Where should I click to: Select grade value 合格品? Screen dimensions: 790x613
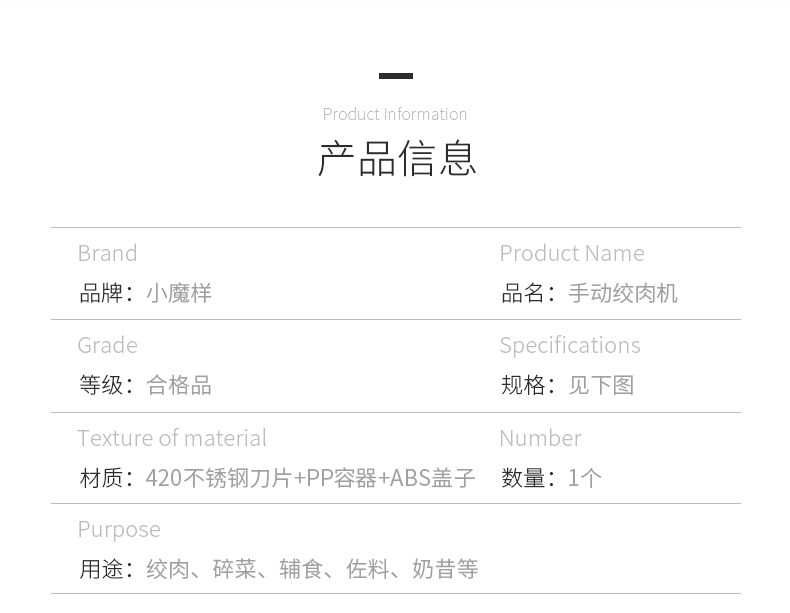pyautogui.click(x=179, y=385)
